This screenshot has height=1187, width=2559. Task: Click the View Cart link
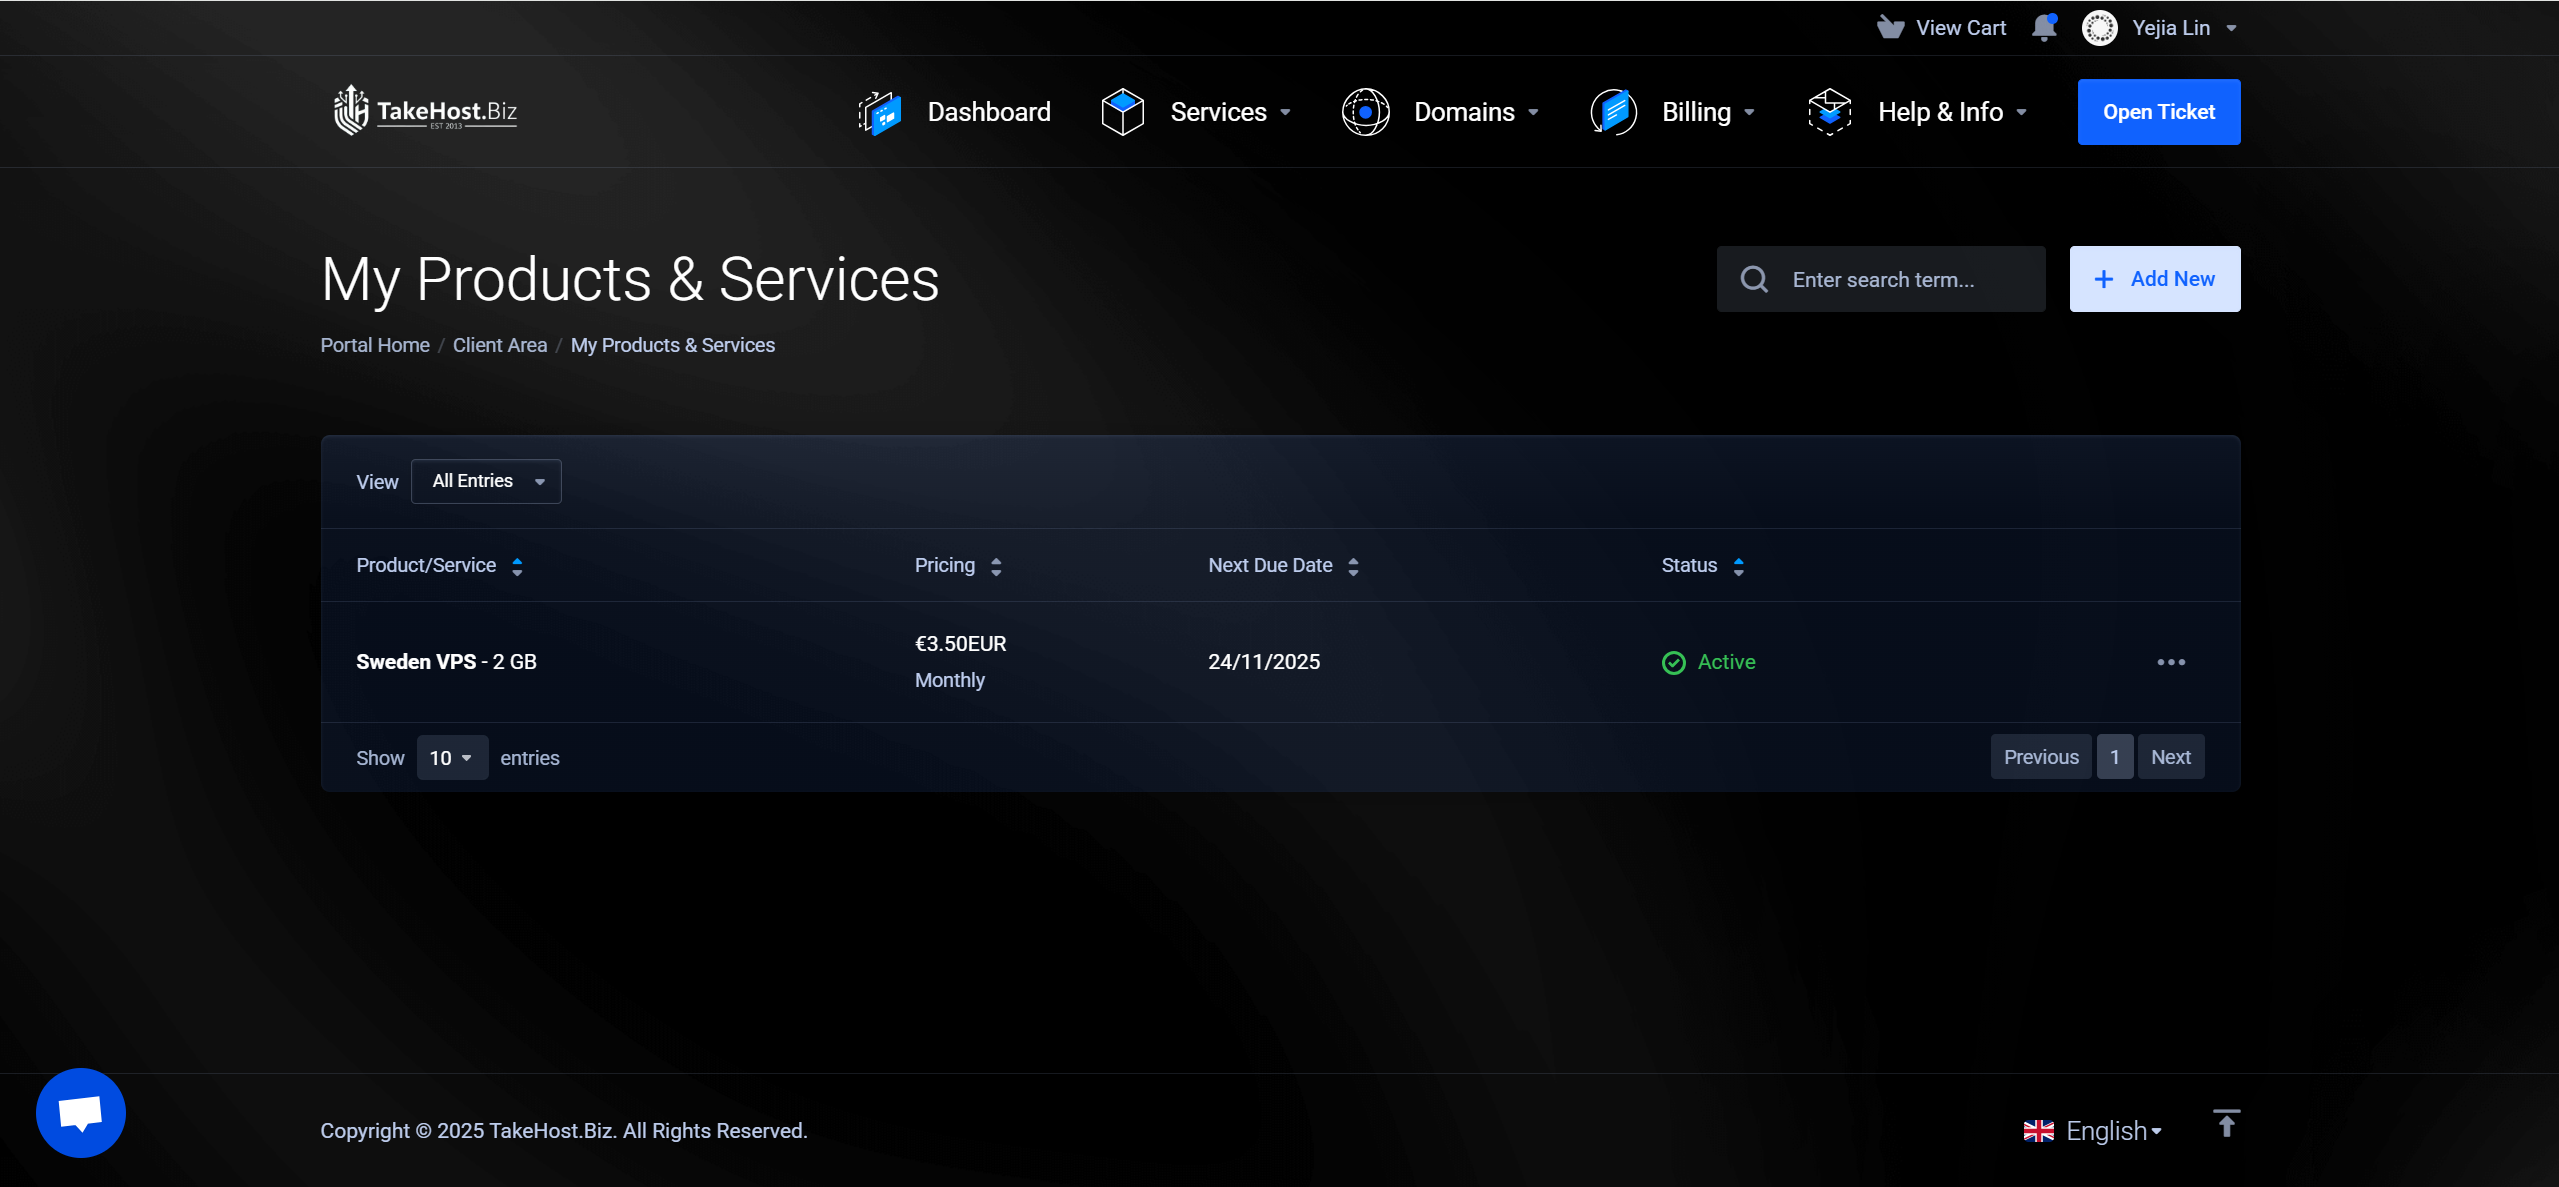click(1942, 27)
